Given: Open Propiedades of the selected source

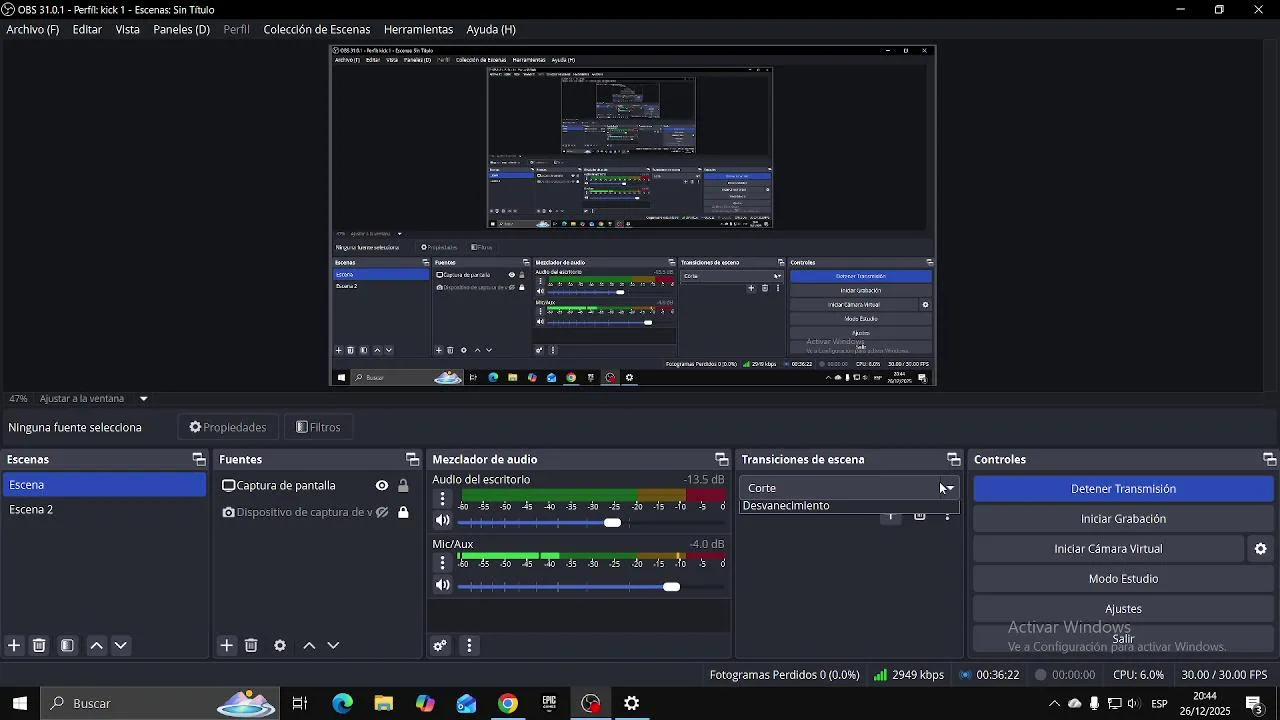Looking at the screenshot, I should (x=228, y=428).
